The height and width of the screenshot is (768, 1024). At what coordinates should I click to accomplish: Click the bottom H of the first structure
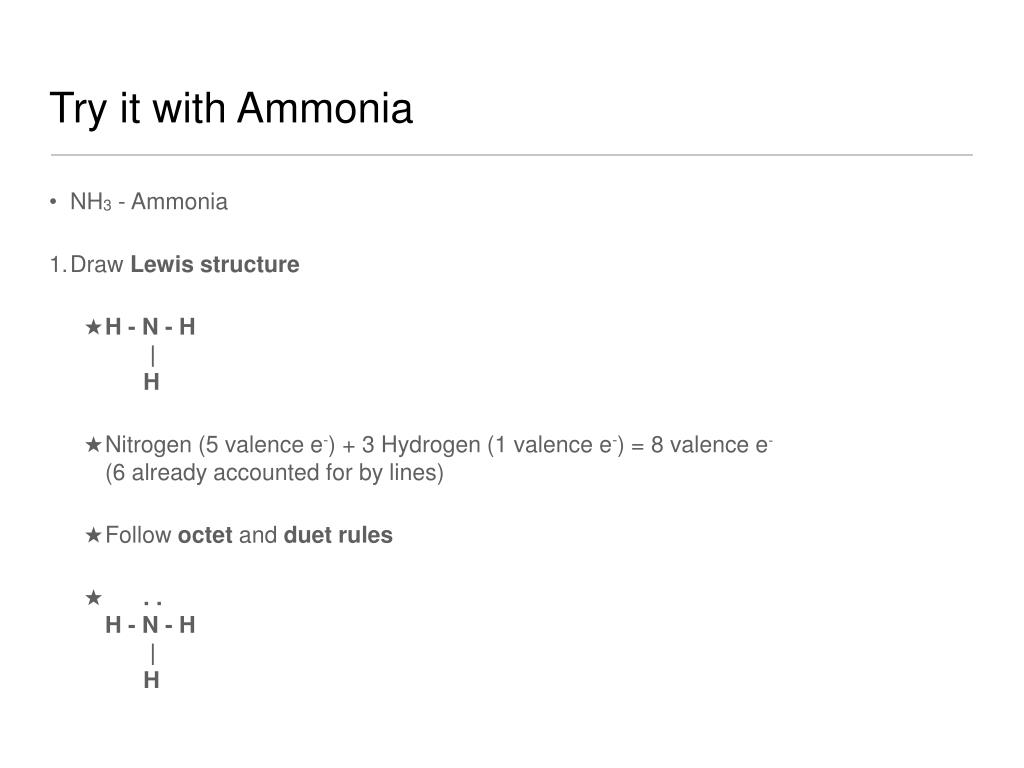[x=152, y=382]
